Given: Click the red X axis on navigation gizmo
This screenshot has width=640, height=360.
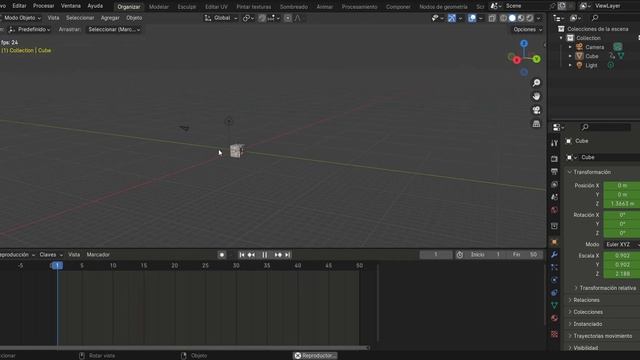Looking at the screenshot, I should 517,60.
